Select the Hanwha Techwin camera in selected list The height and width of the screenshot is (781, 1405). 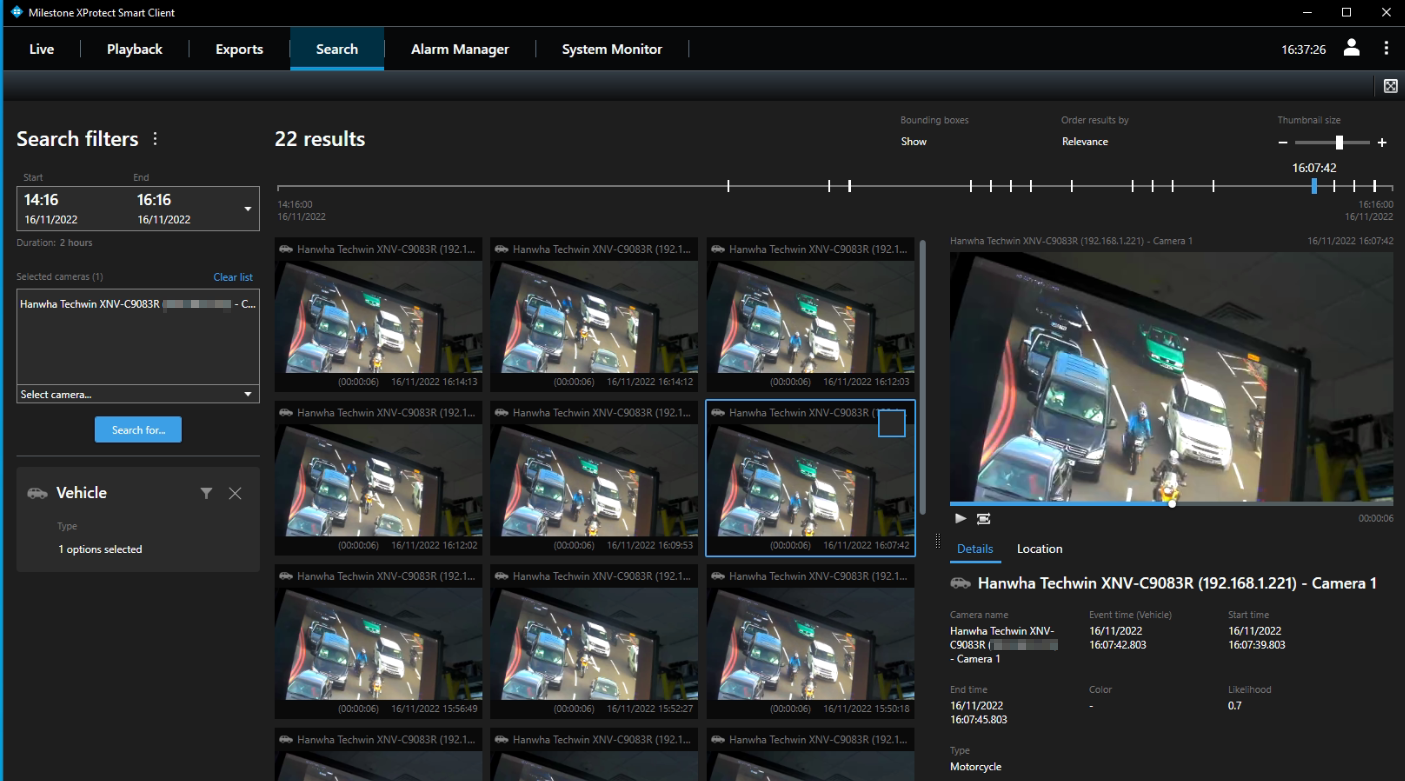click(x=138, y=304)
